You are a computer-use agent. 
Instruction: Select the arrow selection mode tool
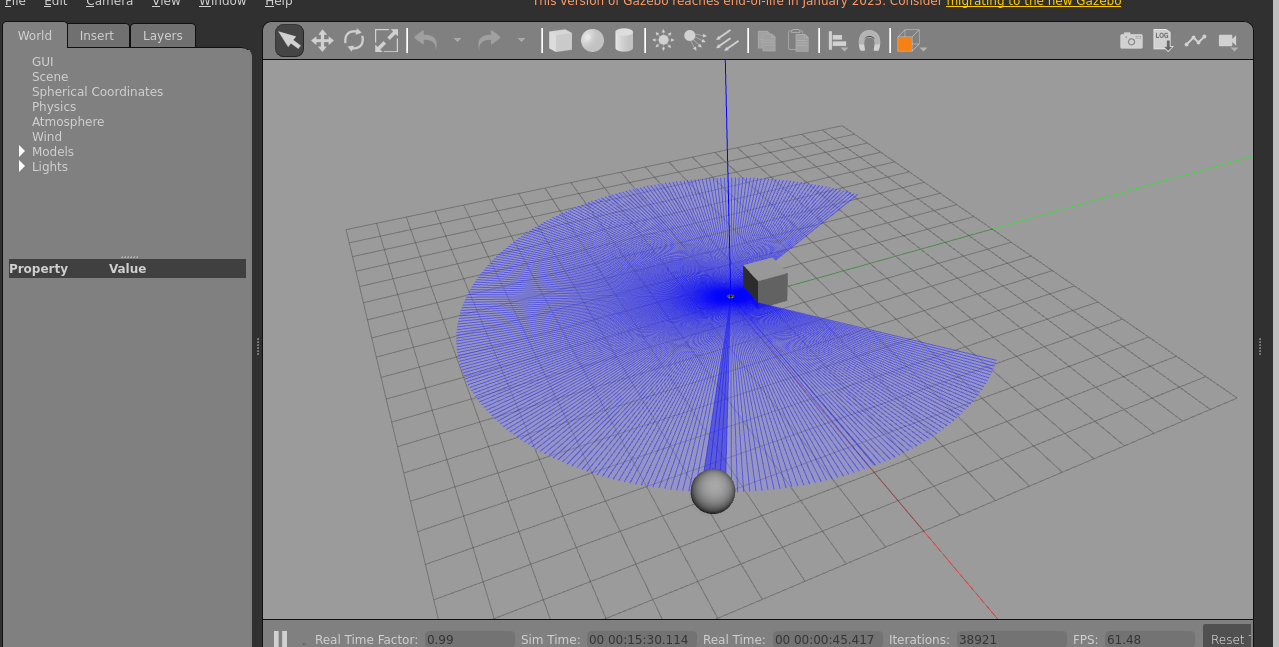289,40
